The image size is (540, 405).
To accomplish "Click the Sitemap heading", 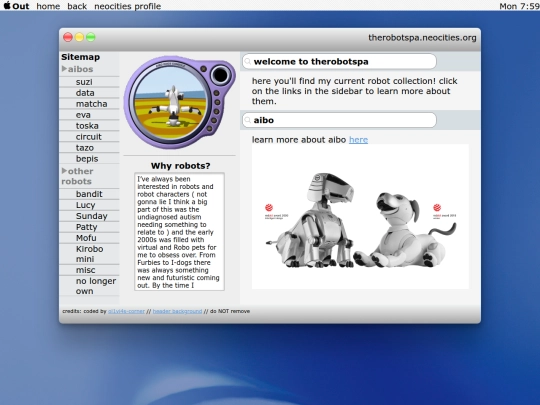I will tap(81, 57).
